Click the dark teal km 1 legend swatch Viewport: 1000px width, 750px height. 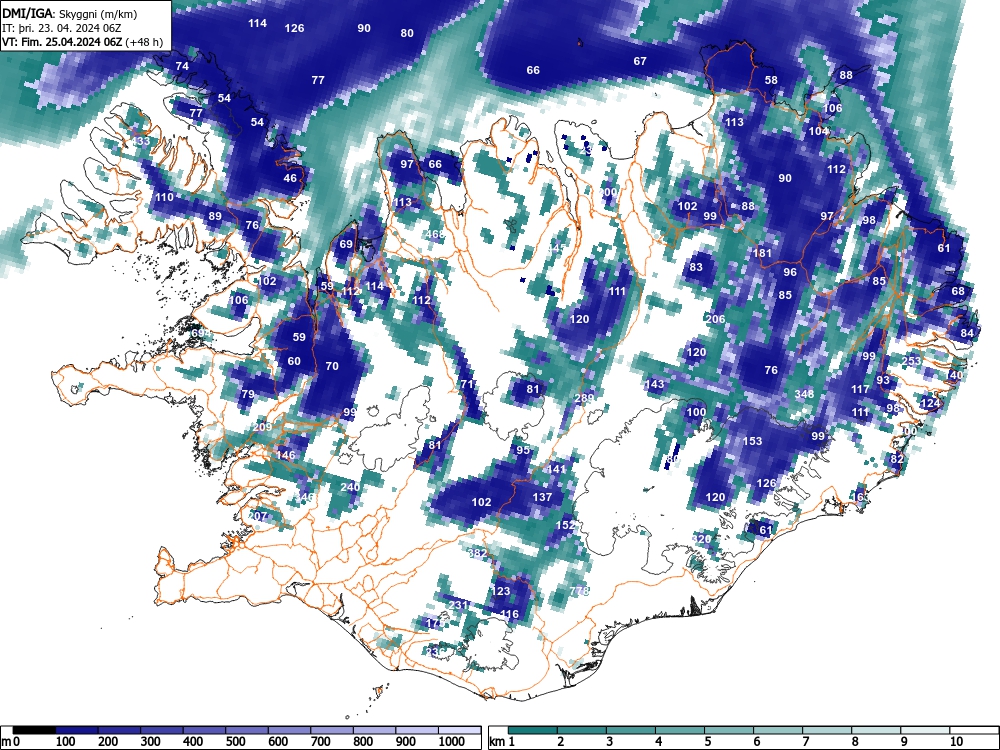pos(533,730)
